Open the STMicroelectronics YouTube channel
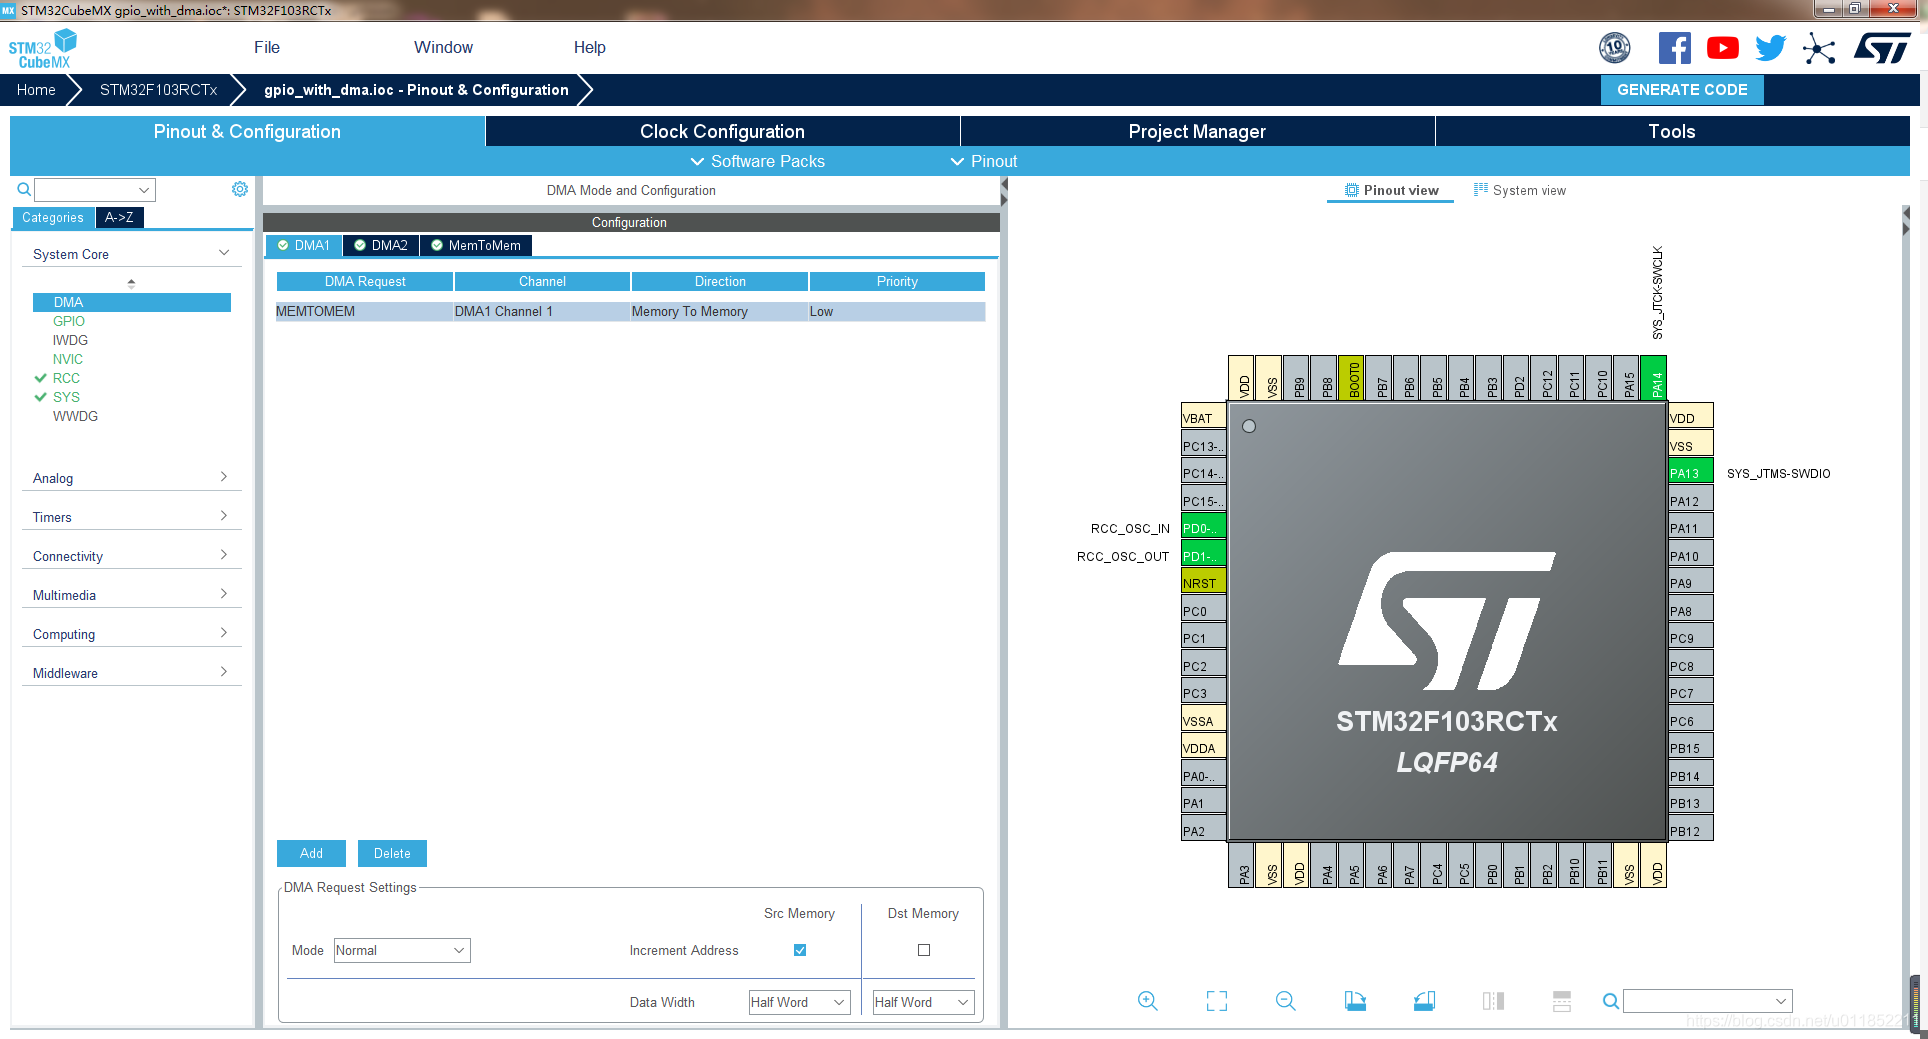1928x1039 pixels. (1722, 47)
